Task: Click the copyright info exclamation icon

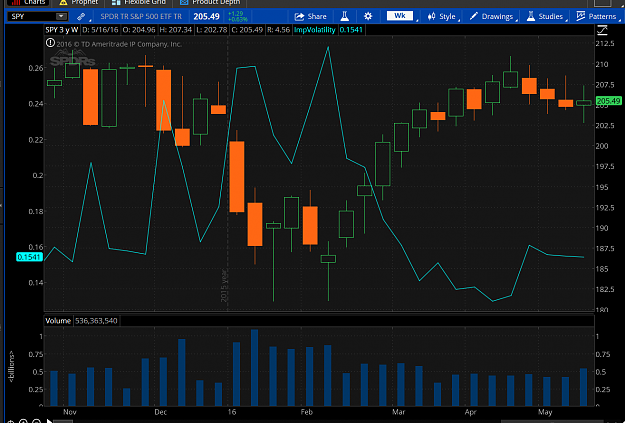Action: coord(50,43)
